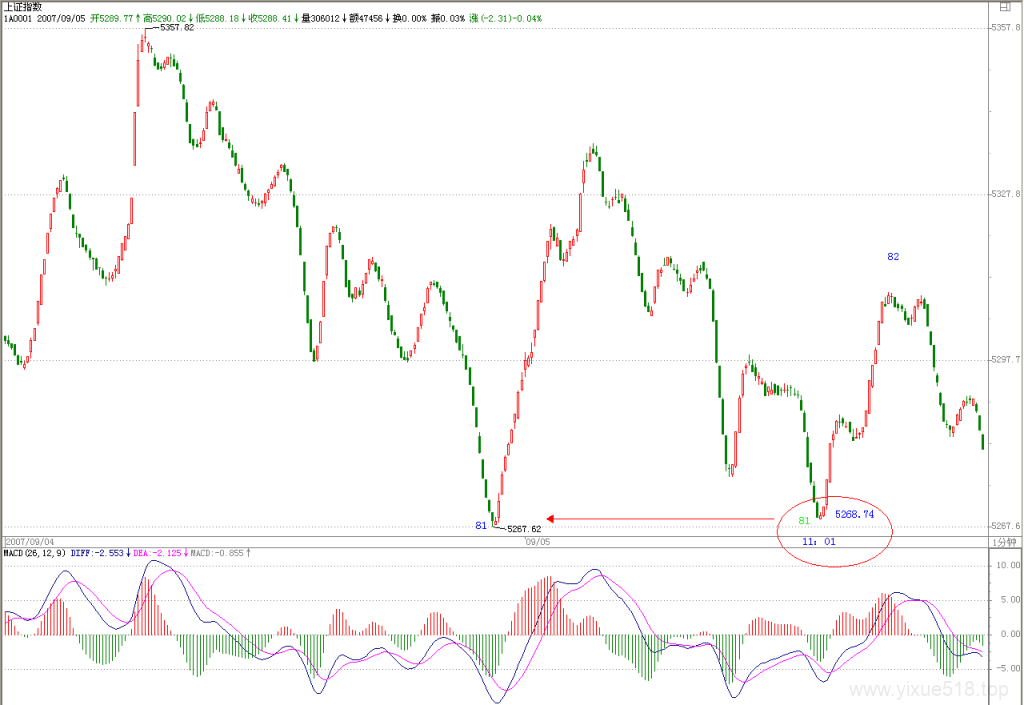The height and width of the screenshot is (705, 1024).
Task: Click the 5327.8 level on price axis
Action: [1006, 194]
